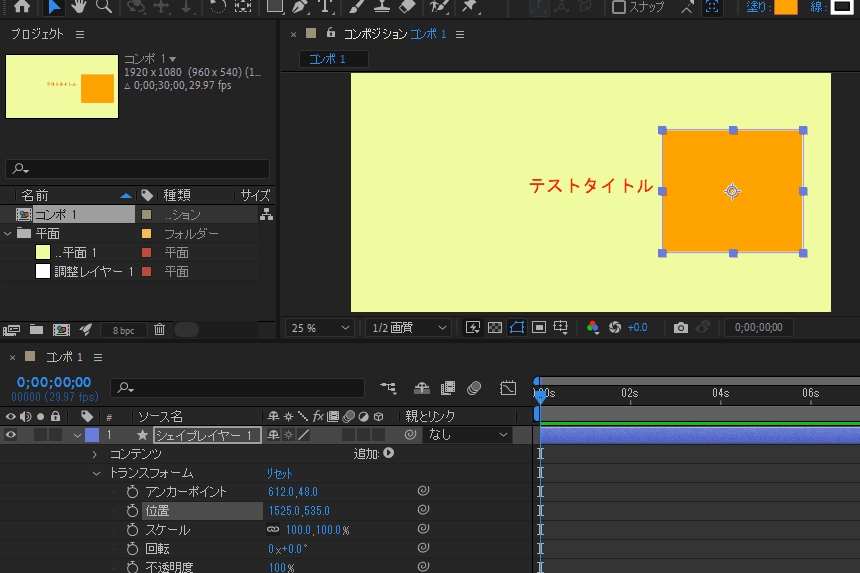Click リセット for transform
Screen dimensions: 860x573
280,473
